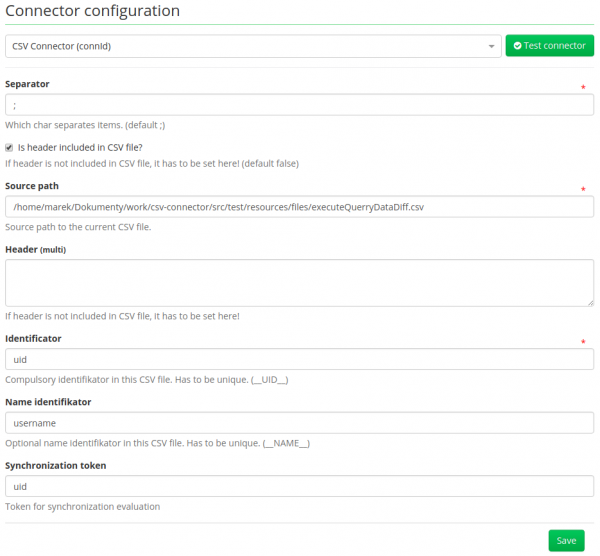
Task: Click the Separator field label
Action: pos(27,84)
